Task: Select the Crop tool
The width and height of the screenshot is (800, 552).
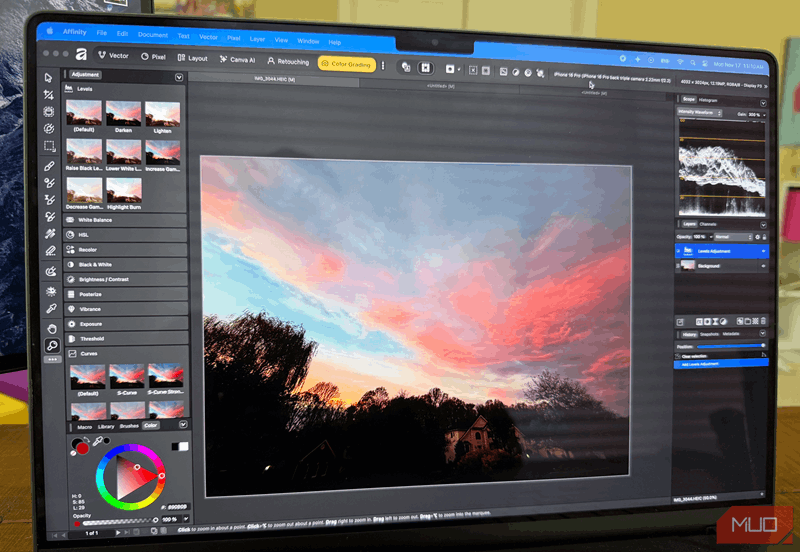Action: coord(48,95)
